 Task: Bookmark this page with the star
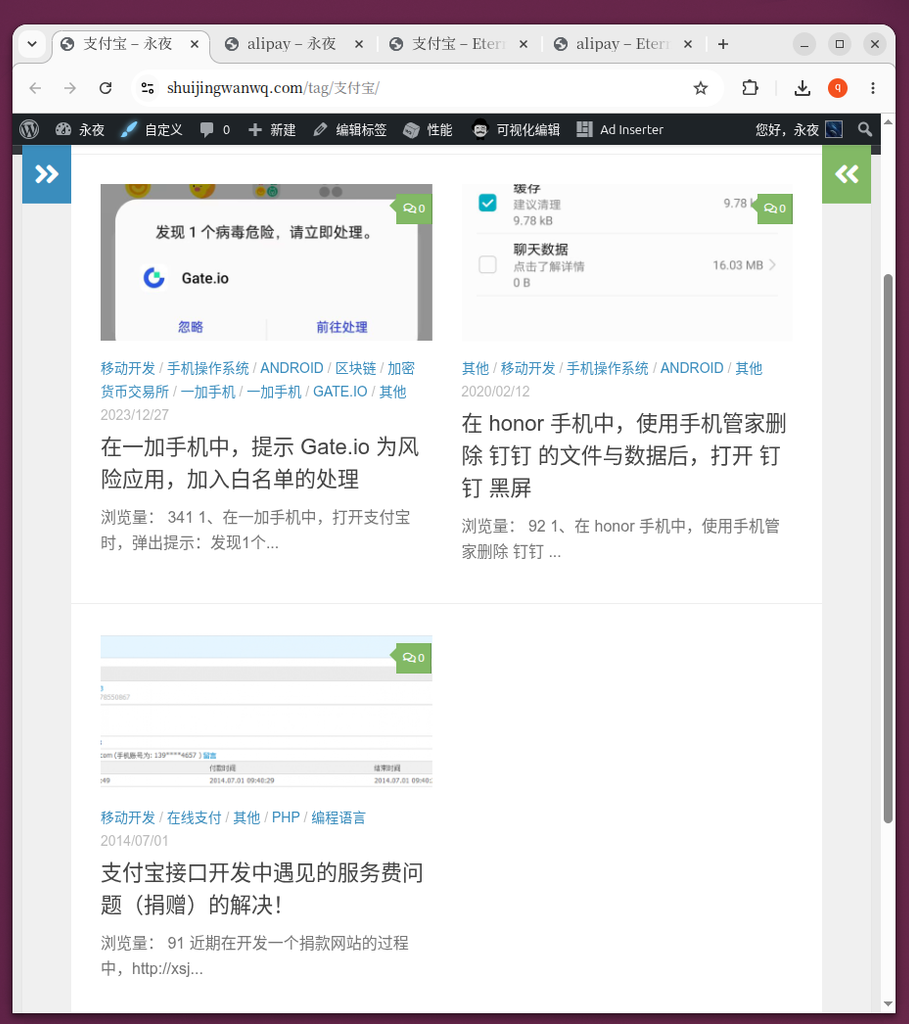(x=701, y=88)
